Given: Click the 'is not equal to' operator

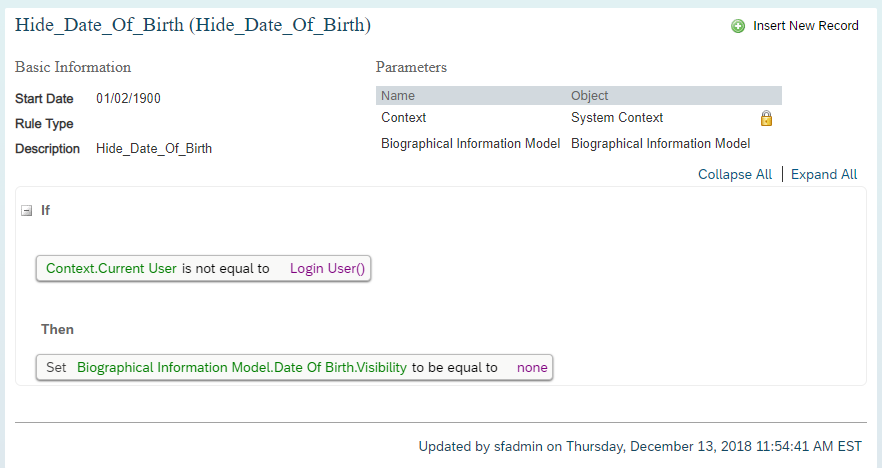Looking at the screenshot, I should (226, 269).
